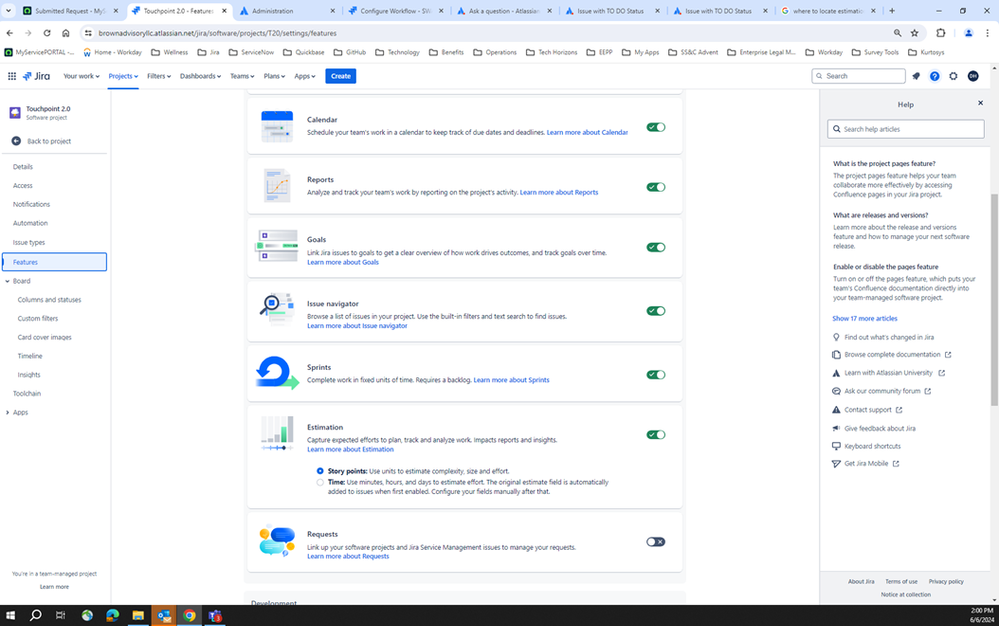Select the Story points radio button
Screen dimensions: 999x626
click(320, 471)
